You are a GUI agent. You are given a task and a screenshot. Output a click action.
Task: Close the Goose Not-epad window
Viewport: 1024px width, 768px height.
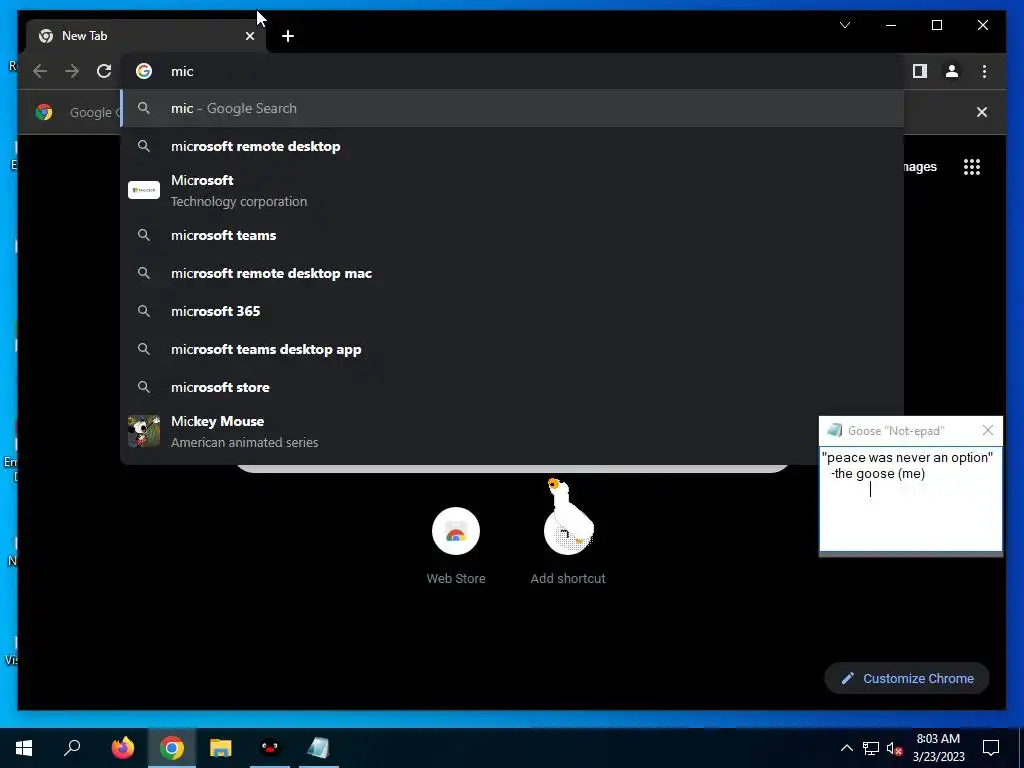click(987, 430)
